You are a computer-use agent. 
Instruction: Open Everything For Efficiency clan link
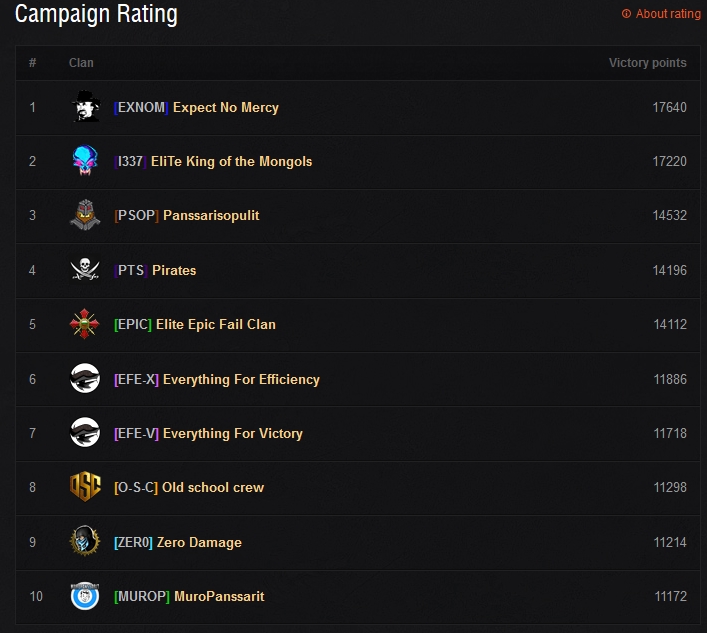coord(241,380)
